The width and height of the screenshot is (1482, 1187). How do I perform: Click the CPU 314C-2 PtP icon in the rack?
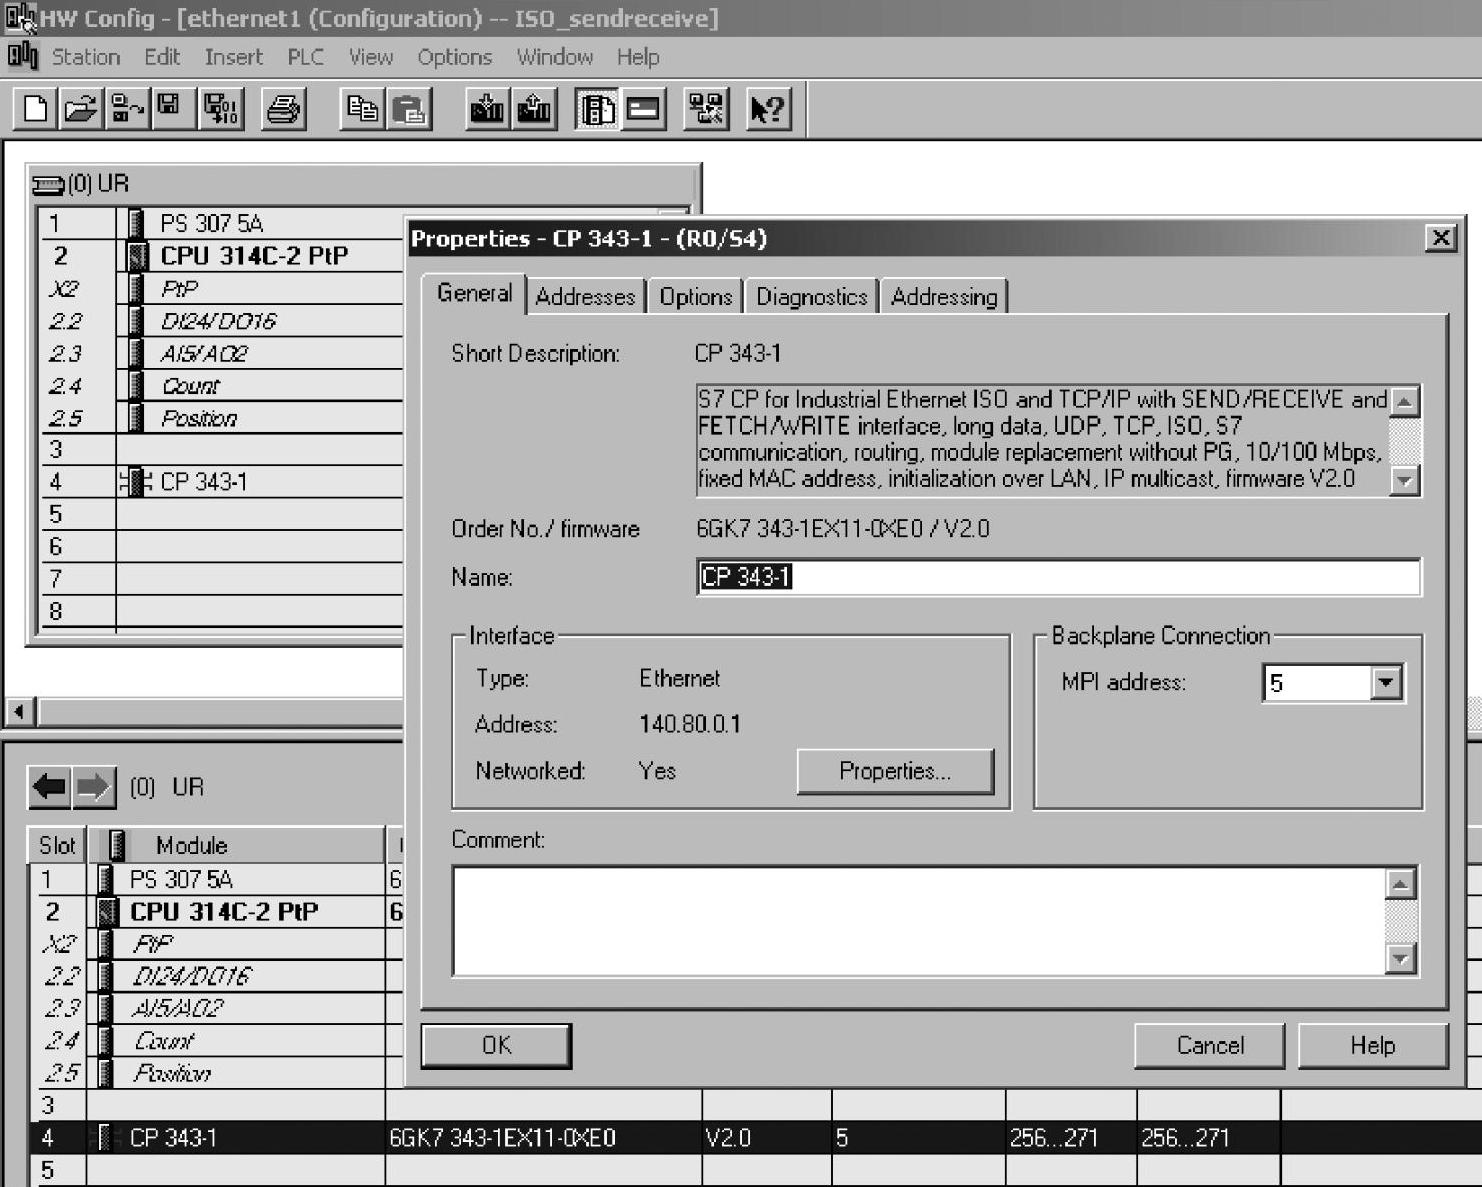pos(138,256)
